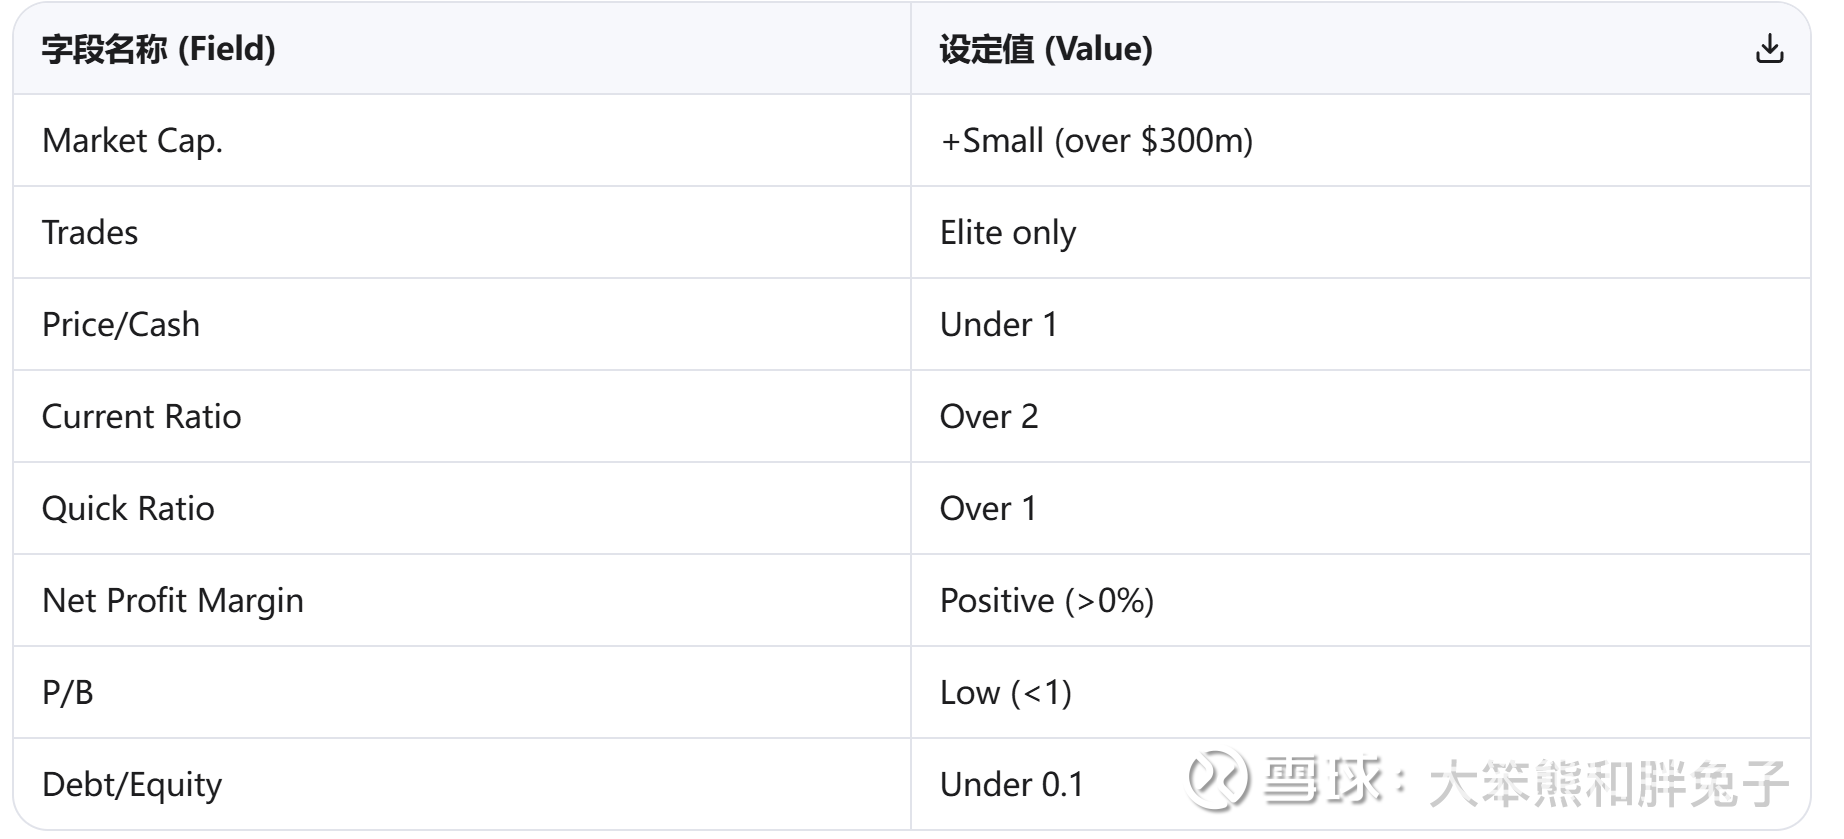1844x839 pixels.
Task: Click the Xueqiu snowball logo watermark
Action: [1217, 779]
